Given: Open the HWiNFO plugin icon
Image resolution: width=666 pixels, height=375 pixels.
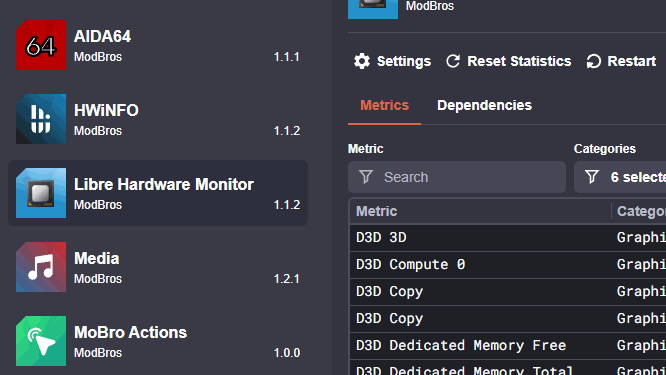Looking at the screenshot, I should tap(41, 119).
